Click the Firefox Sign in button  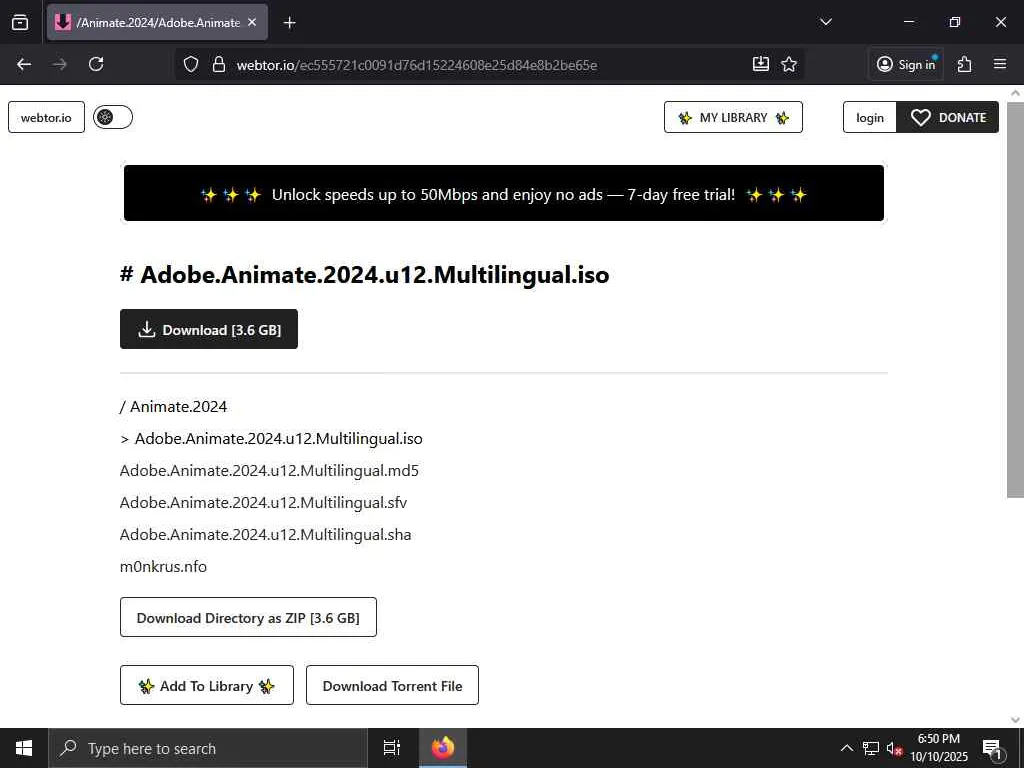pyautogui.click(x=906, y=64)
